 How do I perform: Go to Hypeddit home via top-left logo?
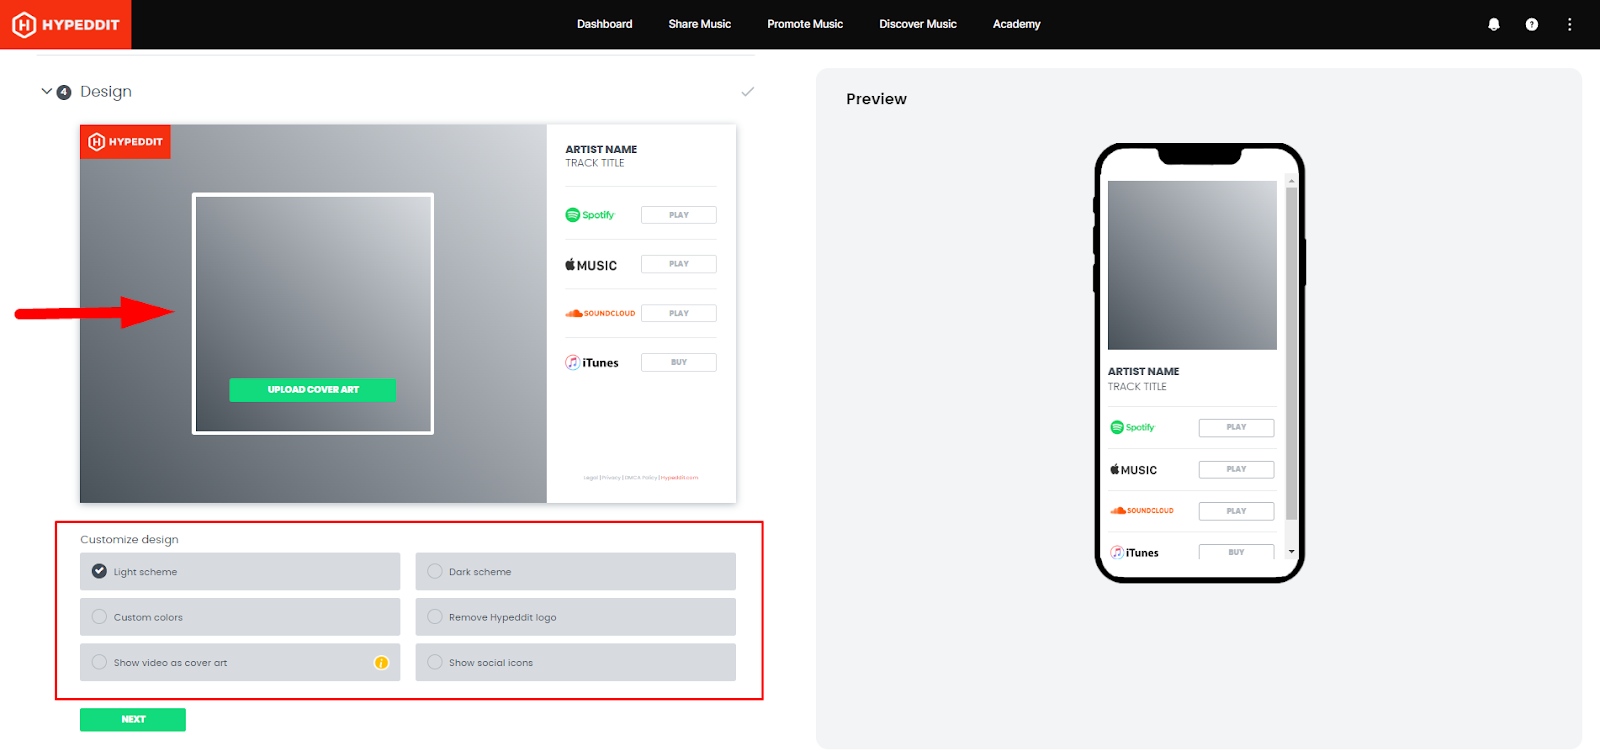click(66, 24)
